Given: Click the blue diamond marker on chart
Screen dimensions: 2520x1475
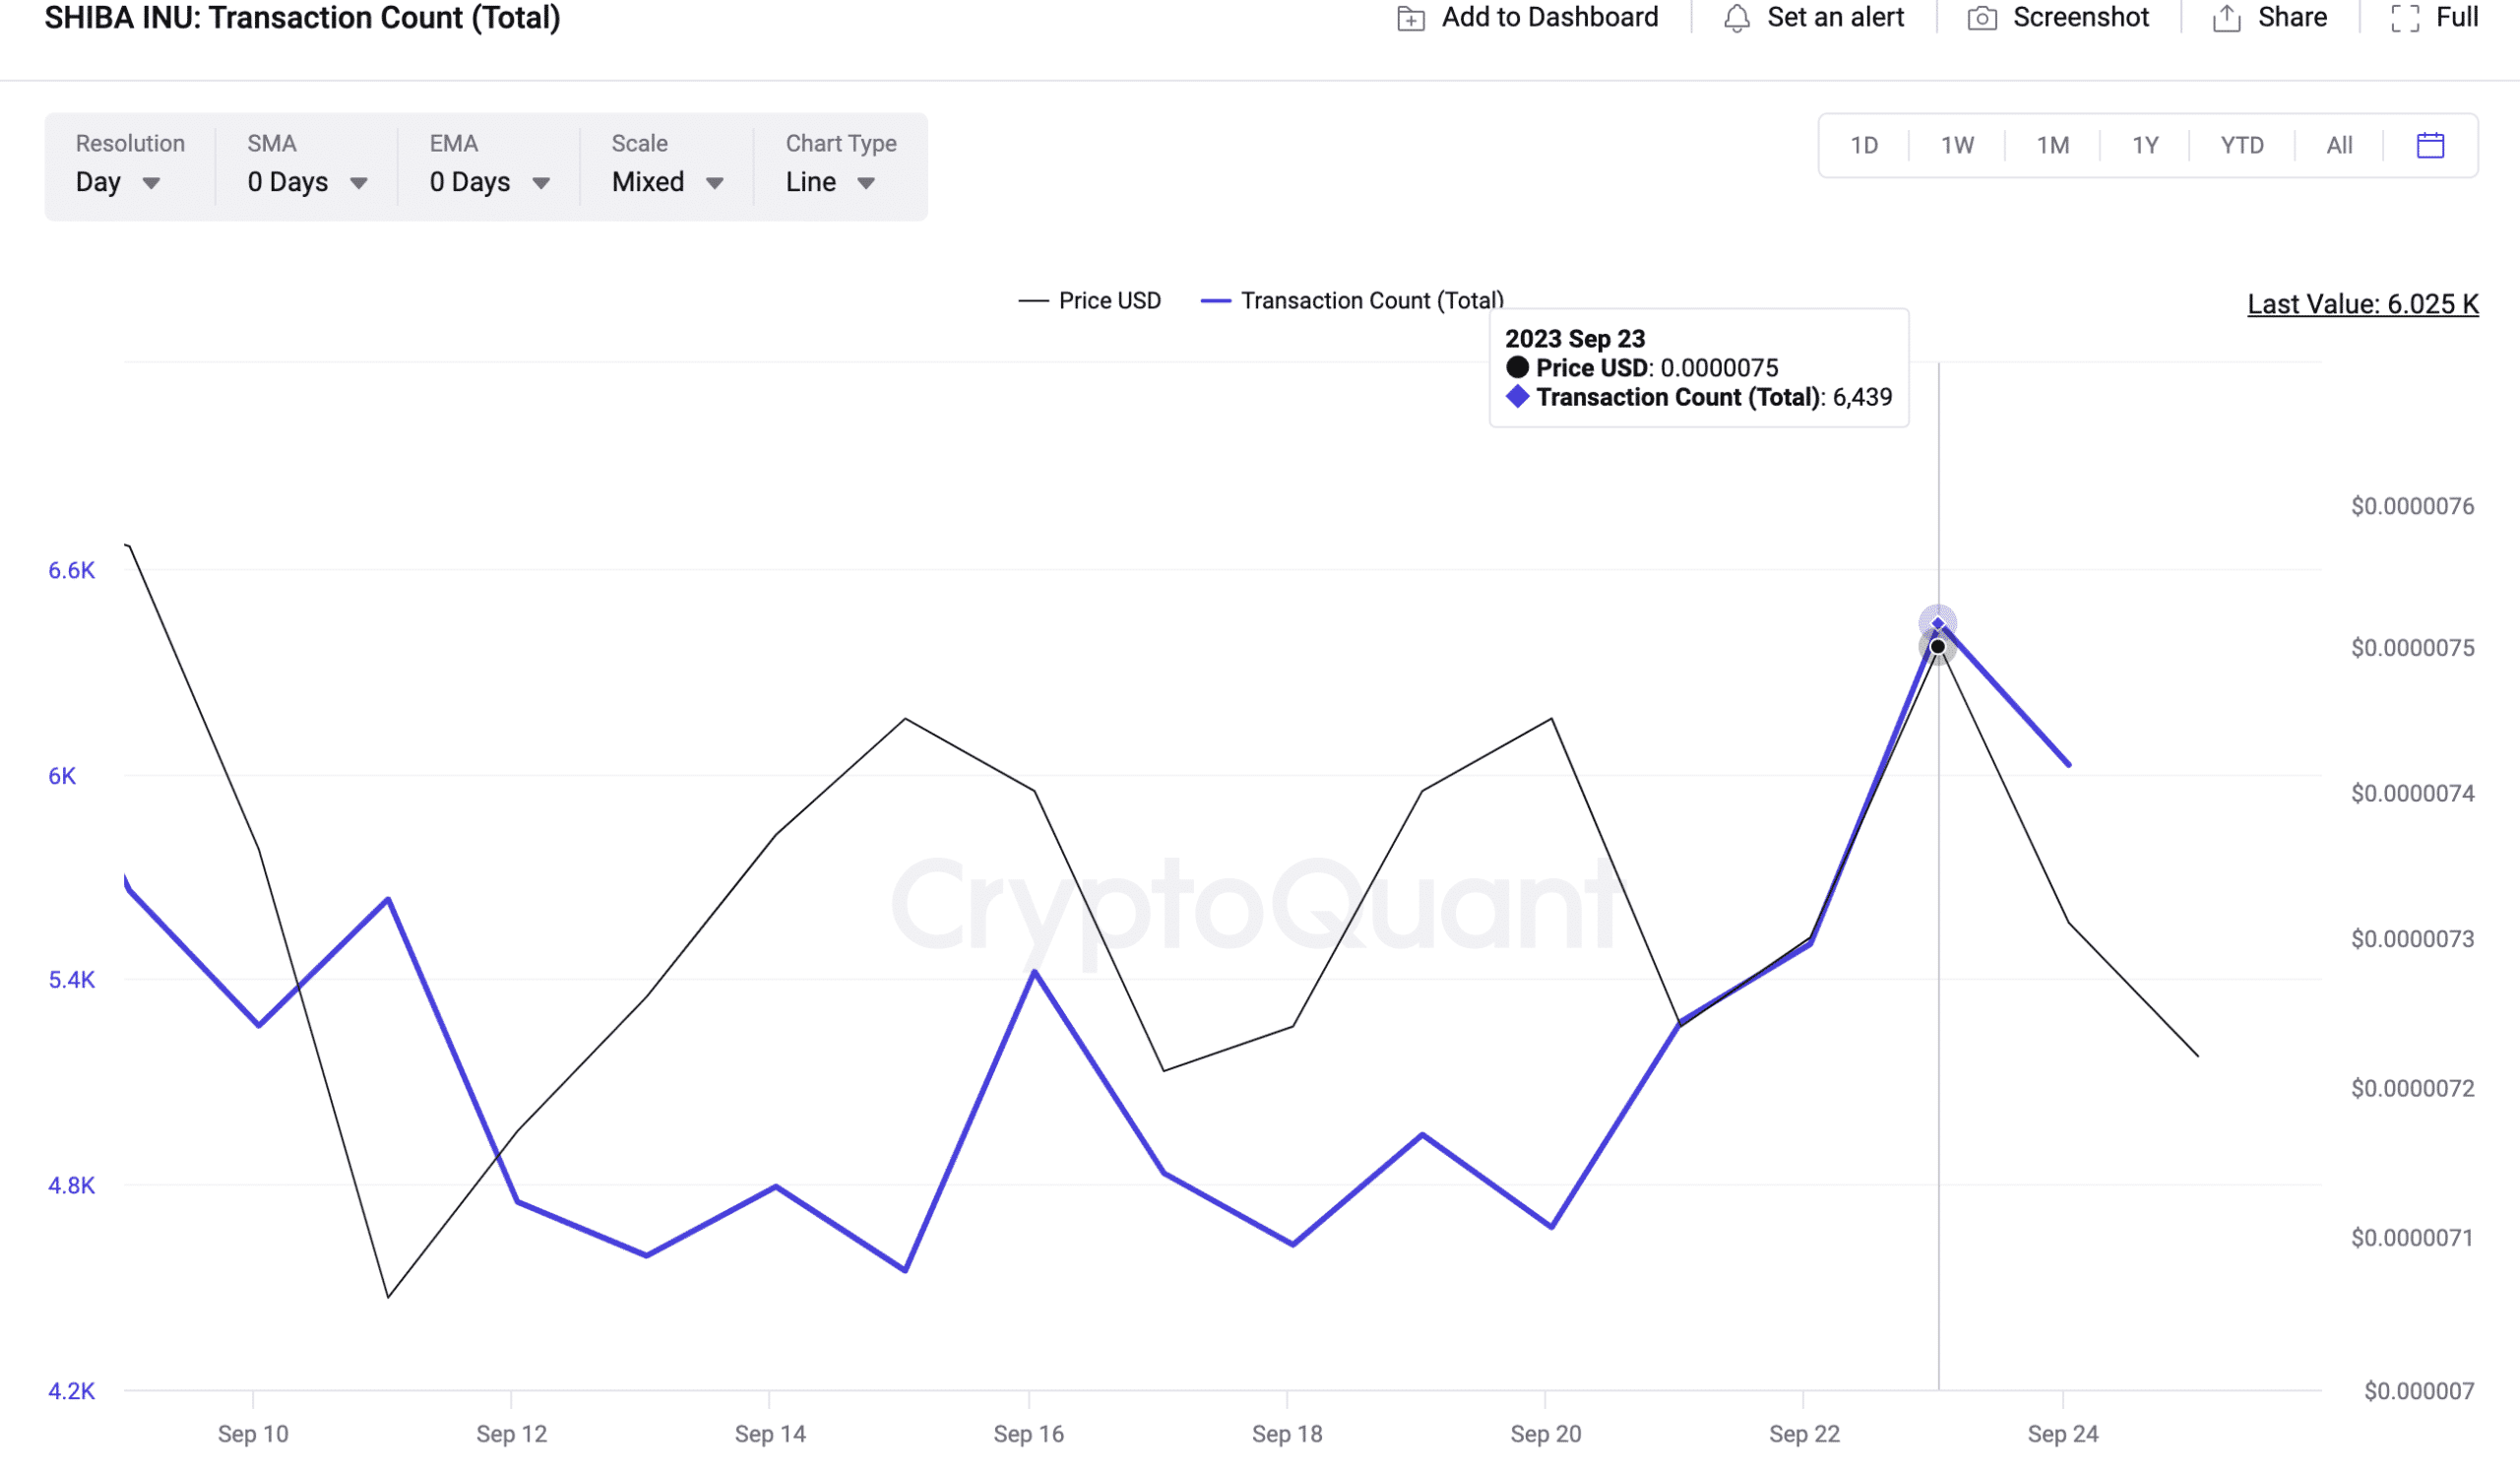Looking at the screenshot, I should click(x=1938, y=625).
